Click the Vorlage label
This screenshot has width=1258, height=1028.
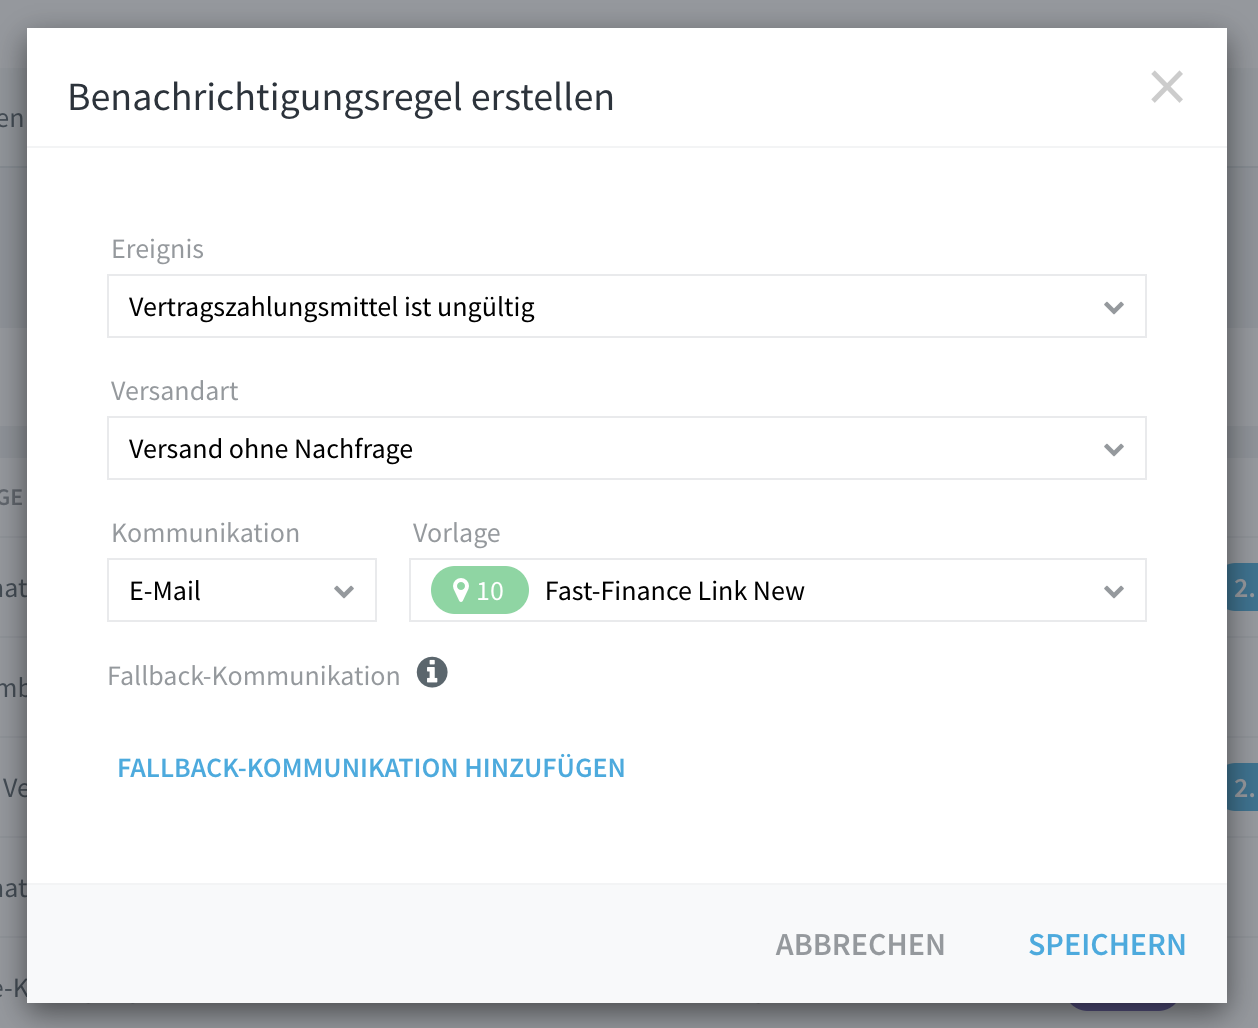tap(457, 533)
